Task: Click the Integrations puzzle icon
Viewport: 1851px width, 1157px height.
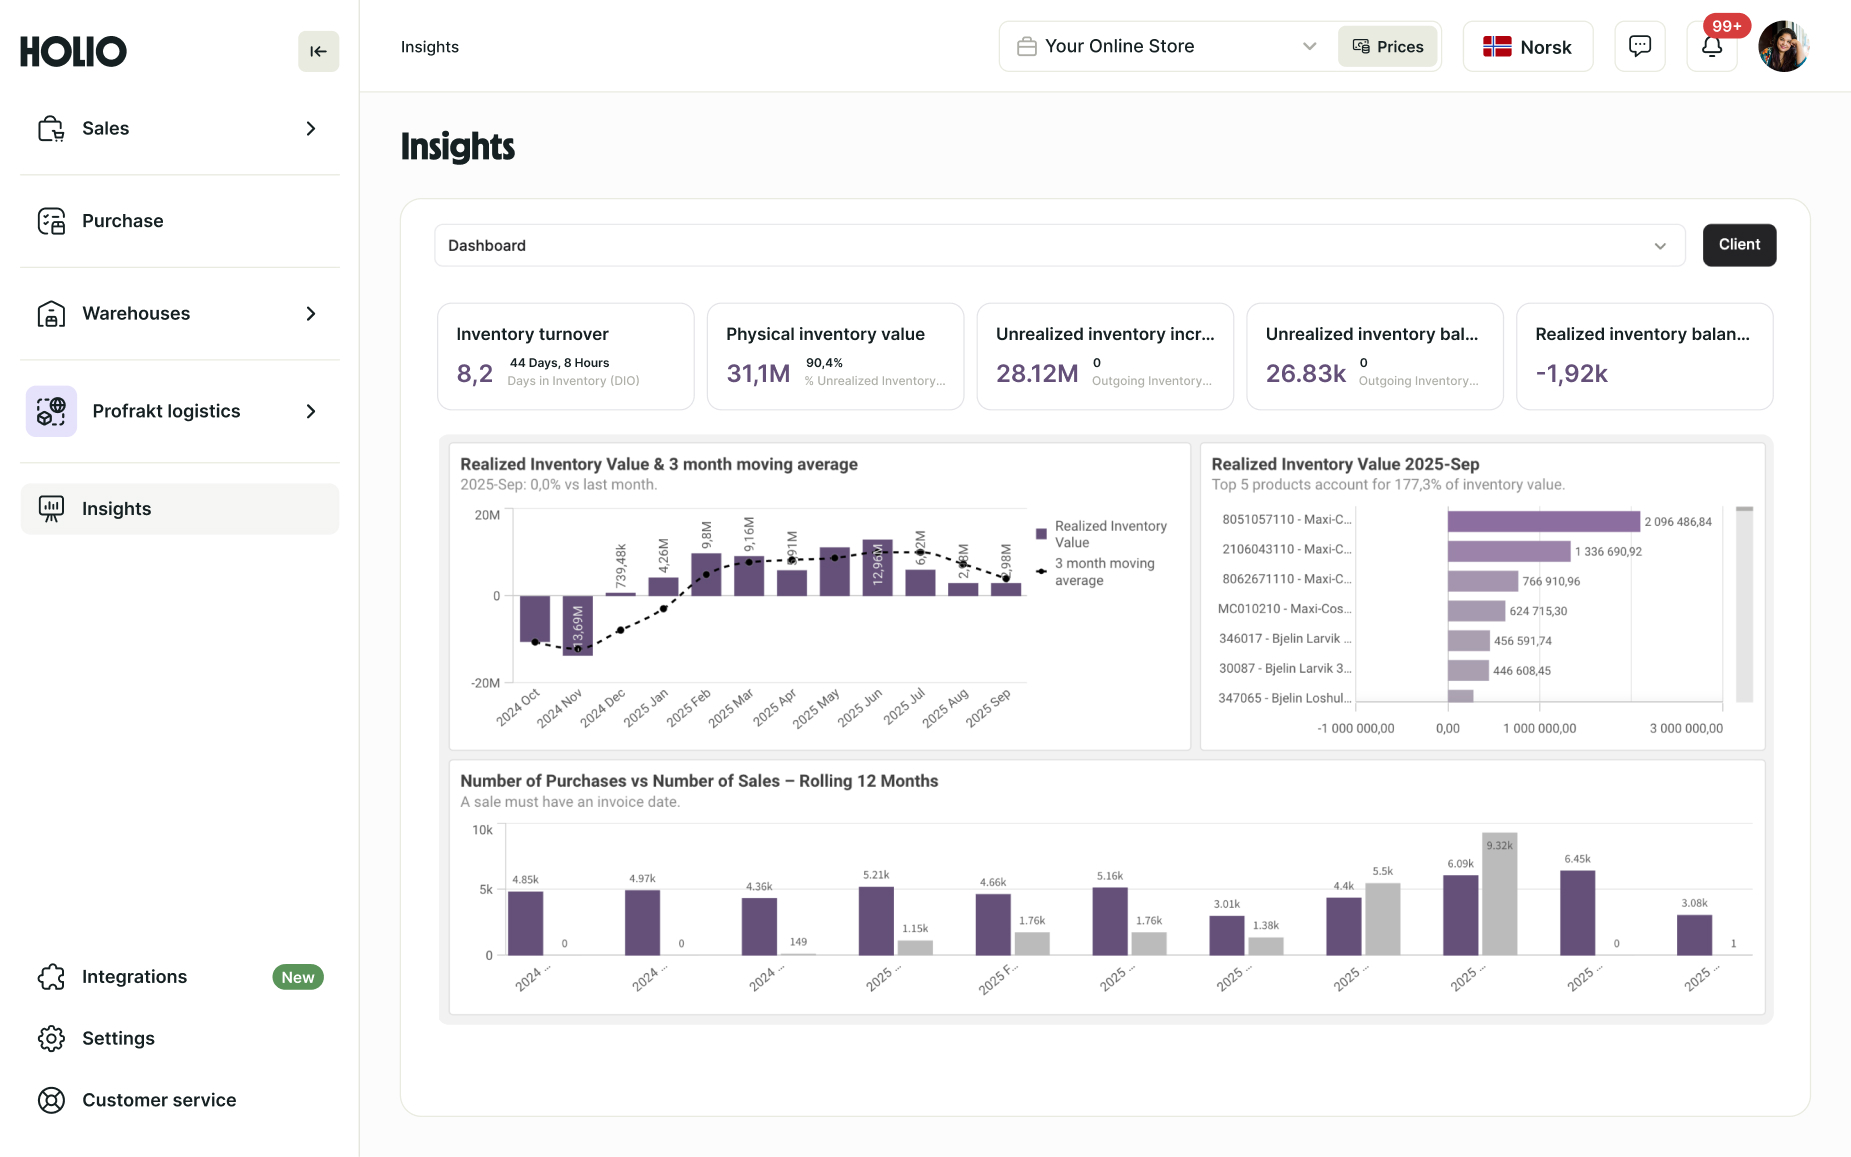Action: (51, 977)
